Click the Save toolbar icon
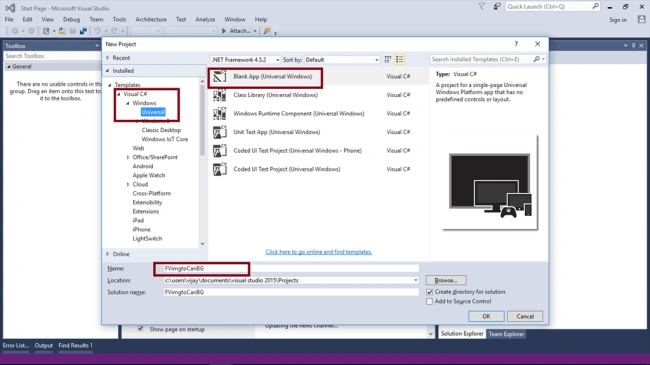This screenshot has width=650, height=365. (73, 31)
